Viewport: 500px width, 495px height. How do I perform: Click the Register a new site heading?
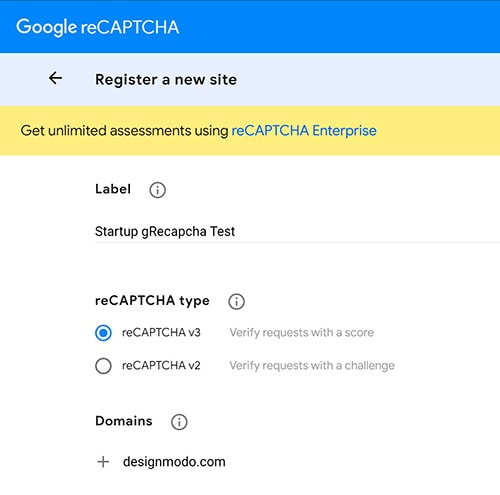166,80
